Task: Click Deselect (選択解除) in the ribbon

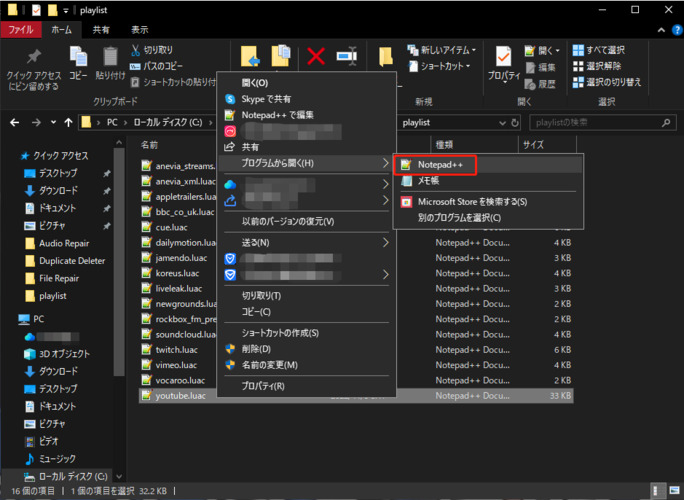Action: coord(597,66)
